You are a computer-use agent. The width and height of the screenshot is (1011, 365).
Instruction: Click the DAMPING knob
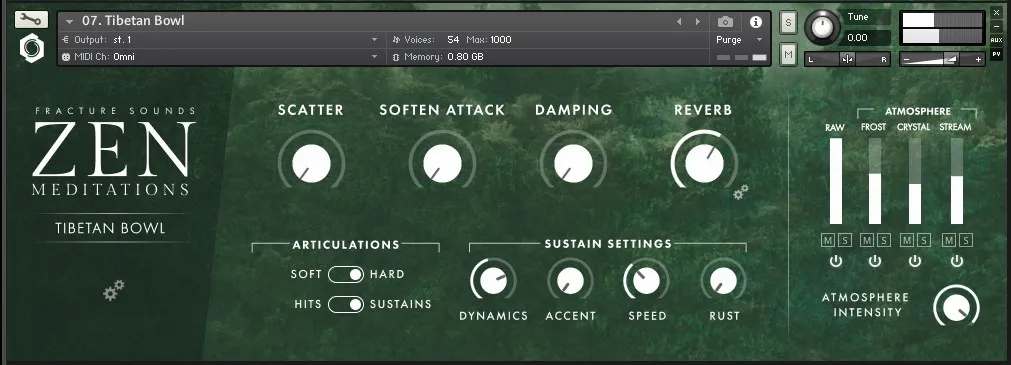pyautogui.click(x=573, y=163)
